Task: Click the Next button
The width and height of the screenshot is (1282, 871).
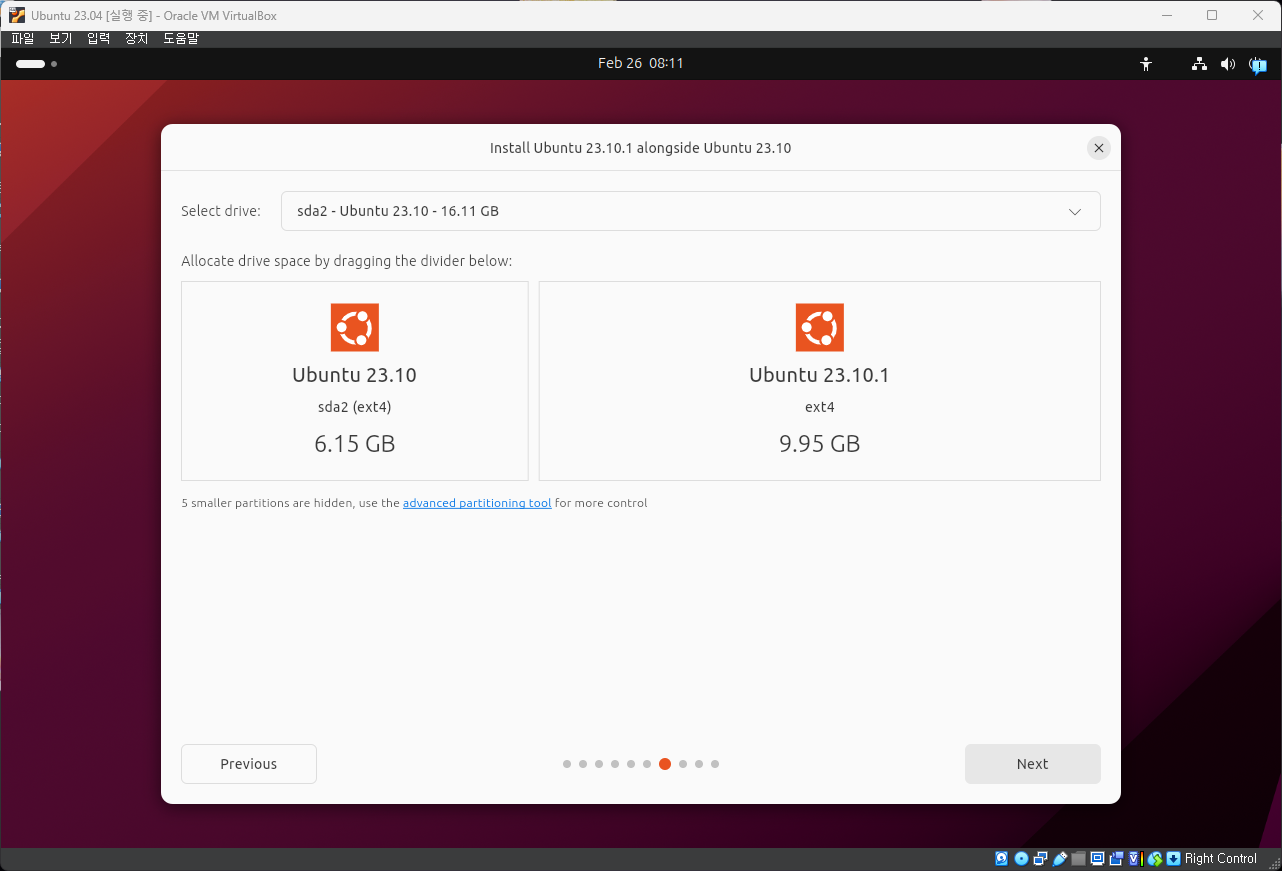Action: (x=1032, y=764)
